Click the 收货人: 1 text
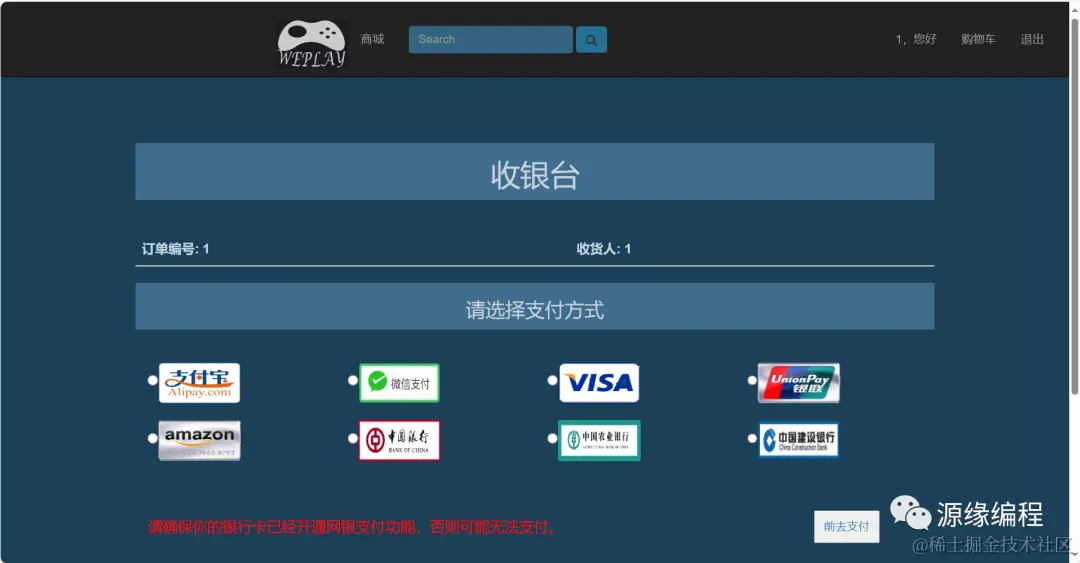The width and height of the screenshot is (1080, 563). (604, 249)
